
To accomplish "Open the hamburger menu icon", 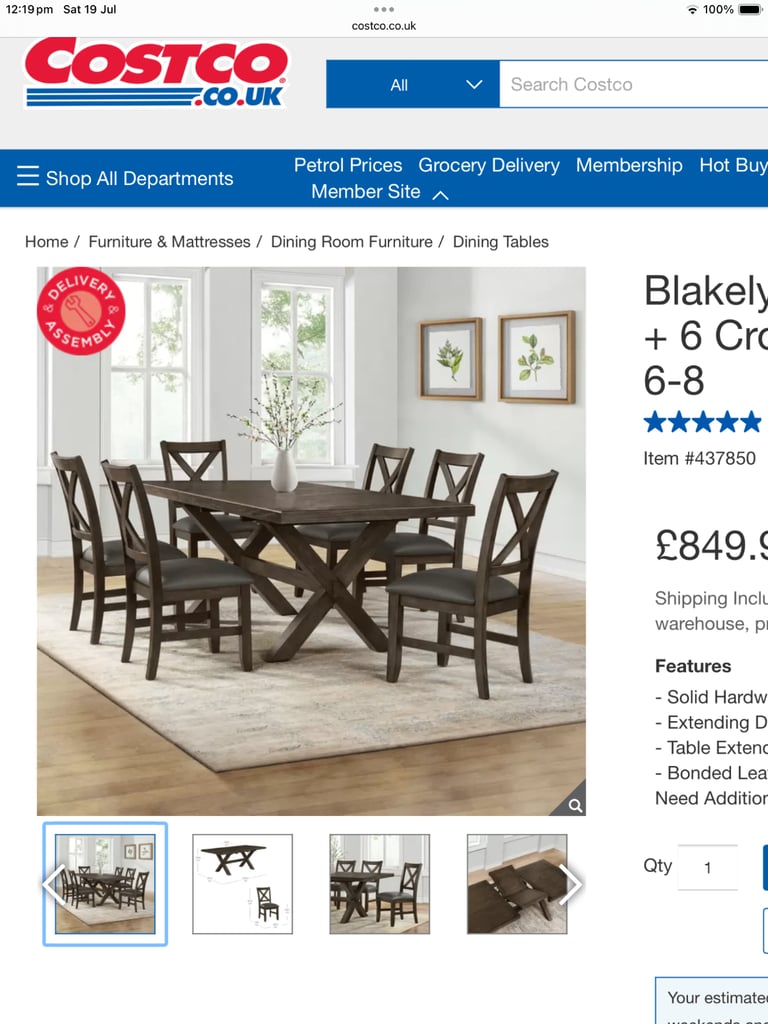I will click(x=27, y=176).
